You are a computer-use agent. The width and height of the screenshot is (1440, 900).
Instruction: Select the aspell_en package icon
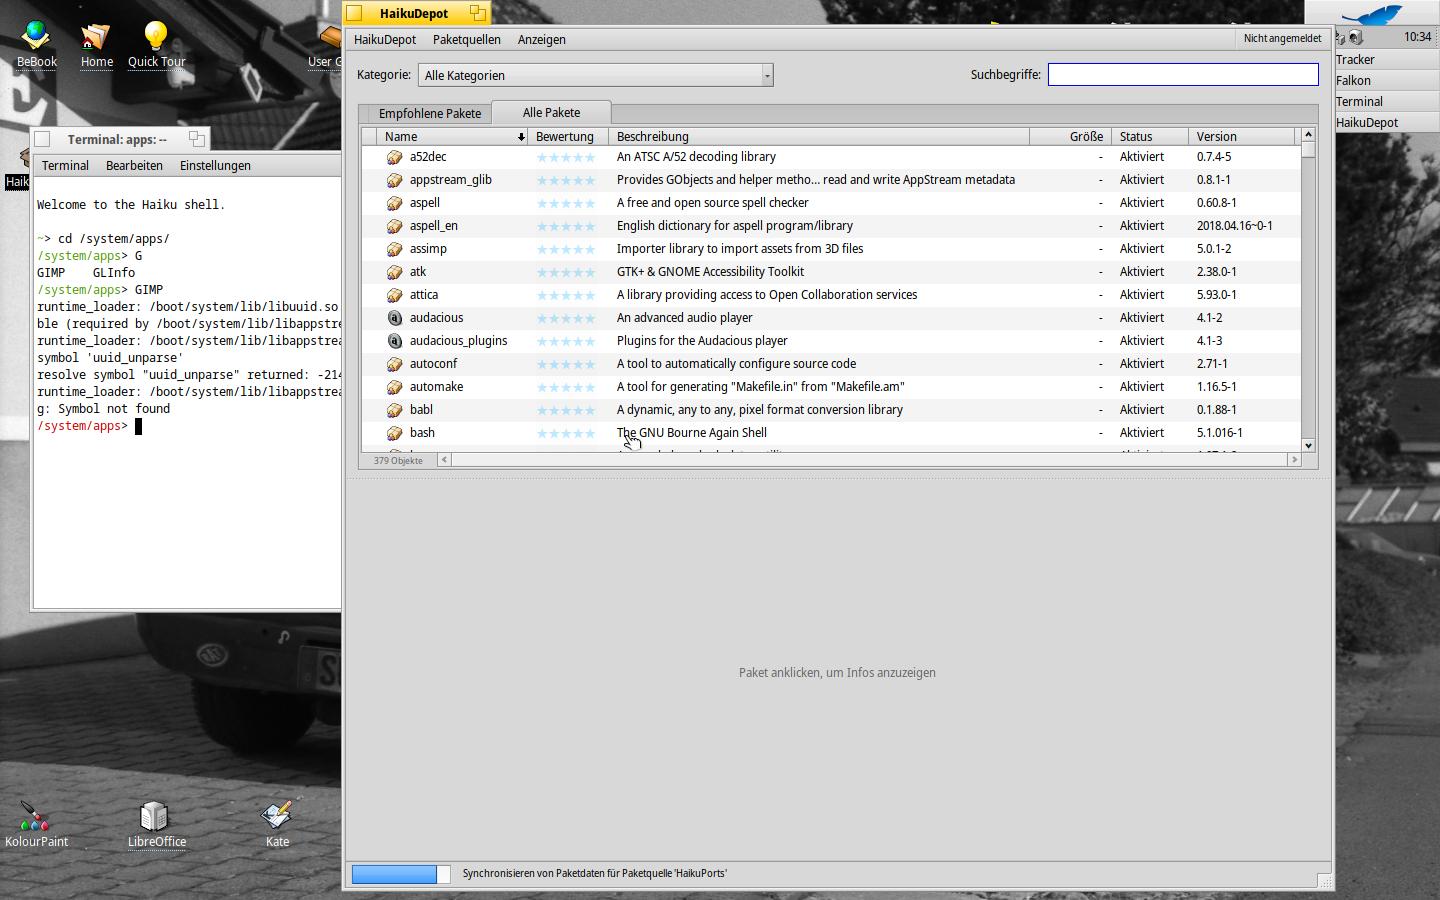click(394, 226)
